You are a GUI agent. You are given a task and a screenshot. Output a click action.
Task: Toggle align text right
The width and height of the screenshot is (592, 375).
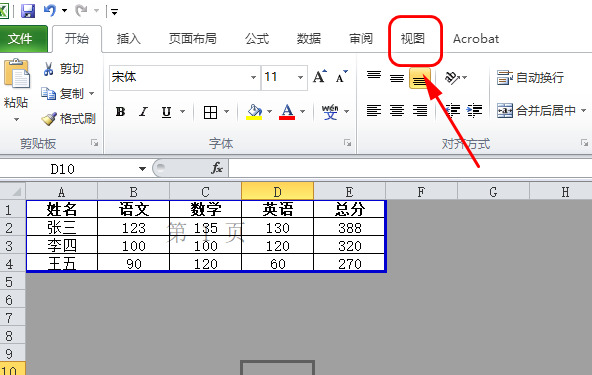pos(419,111)
